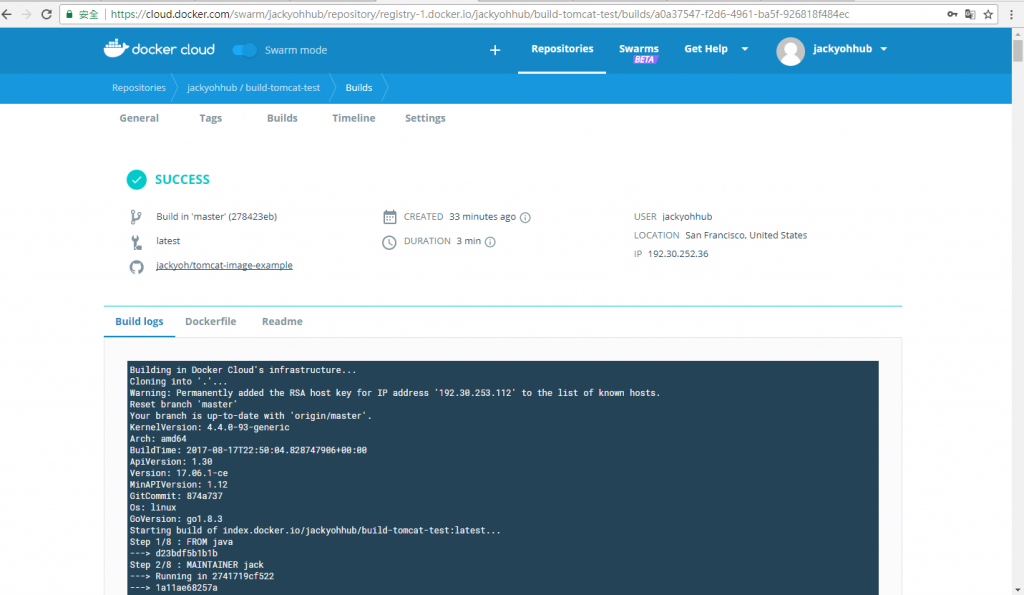
Task: Click the git branch icon
Action: pos(136,217)
